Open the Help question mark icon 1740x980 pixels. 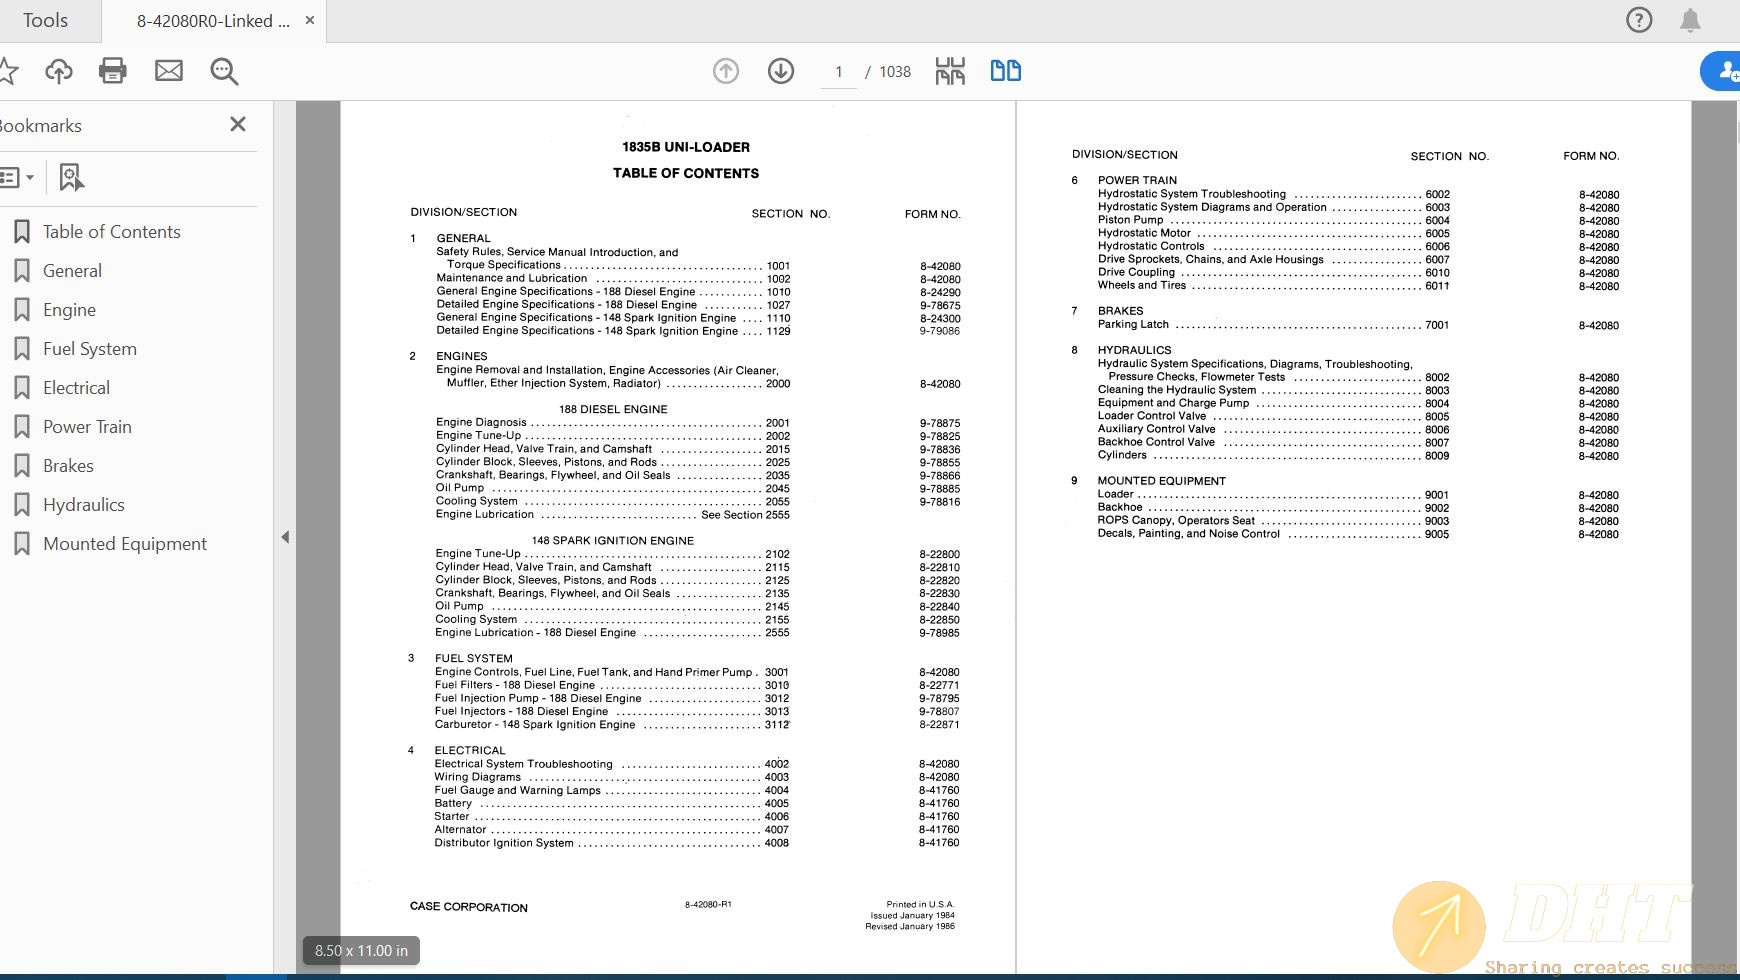pos(1639,20)
